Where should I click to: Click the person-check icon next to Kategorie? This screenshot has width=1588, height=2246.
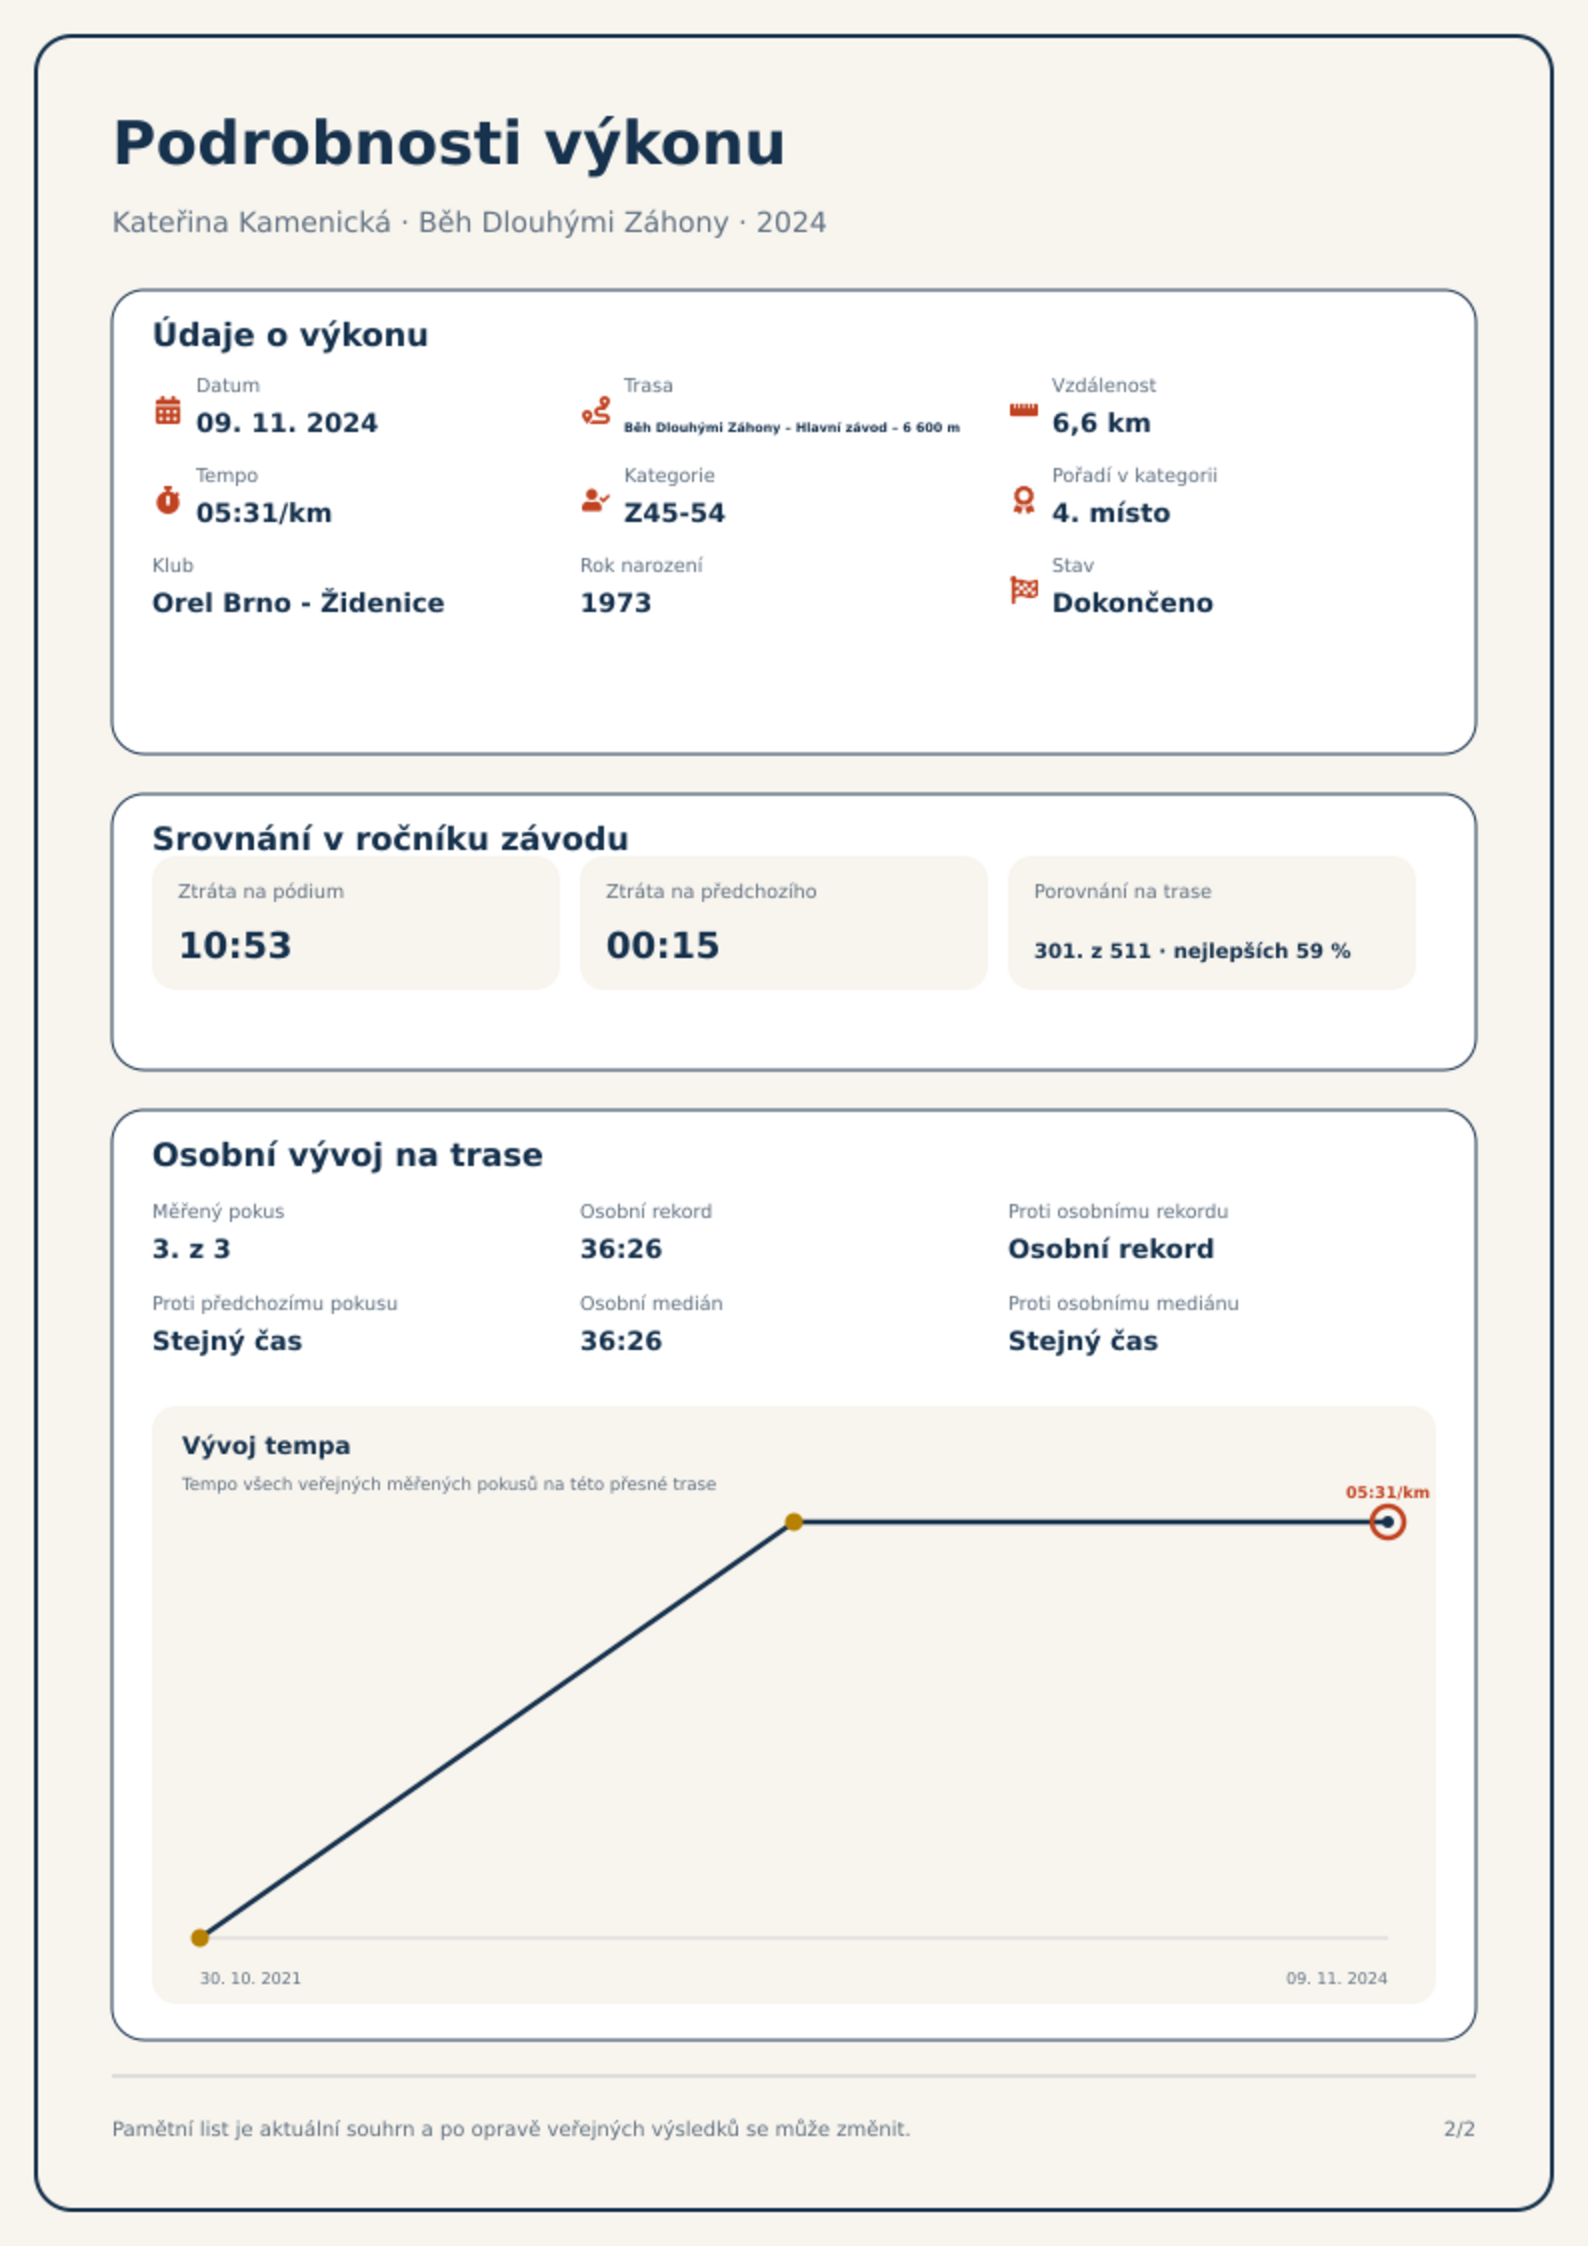[x=596, y=500]
